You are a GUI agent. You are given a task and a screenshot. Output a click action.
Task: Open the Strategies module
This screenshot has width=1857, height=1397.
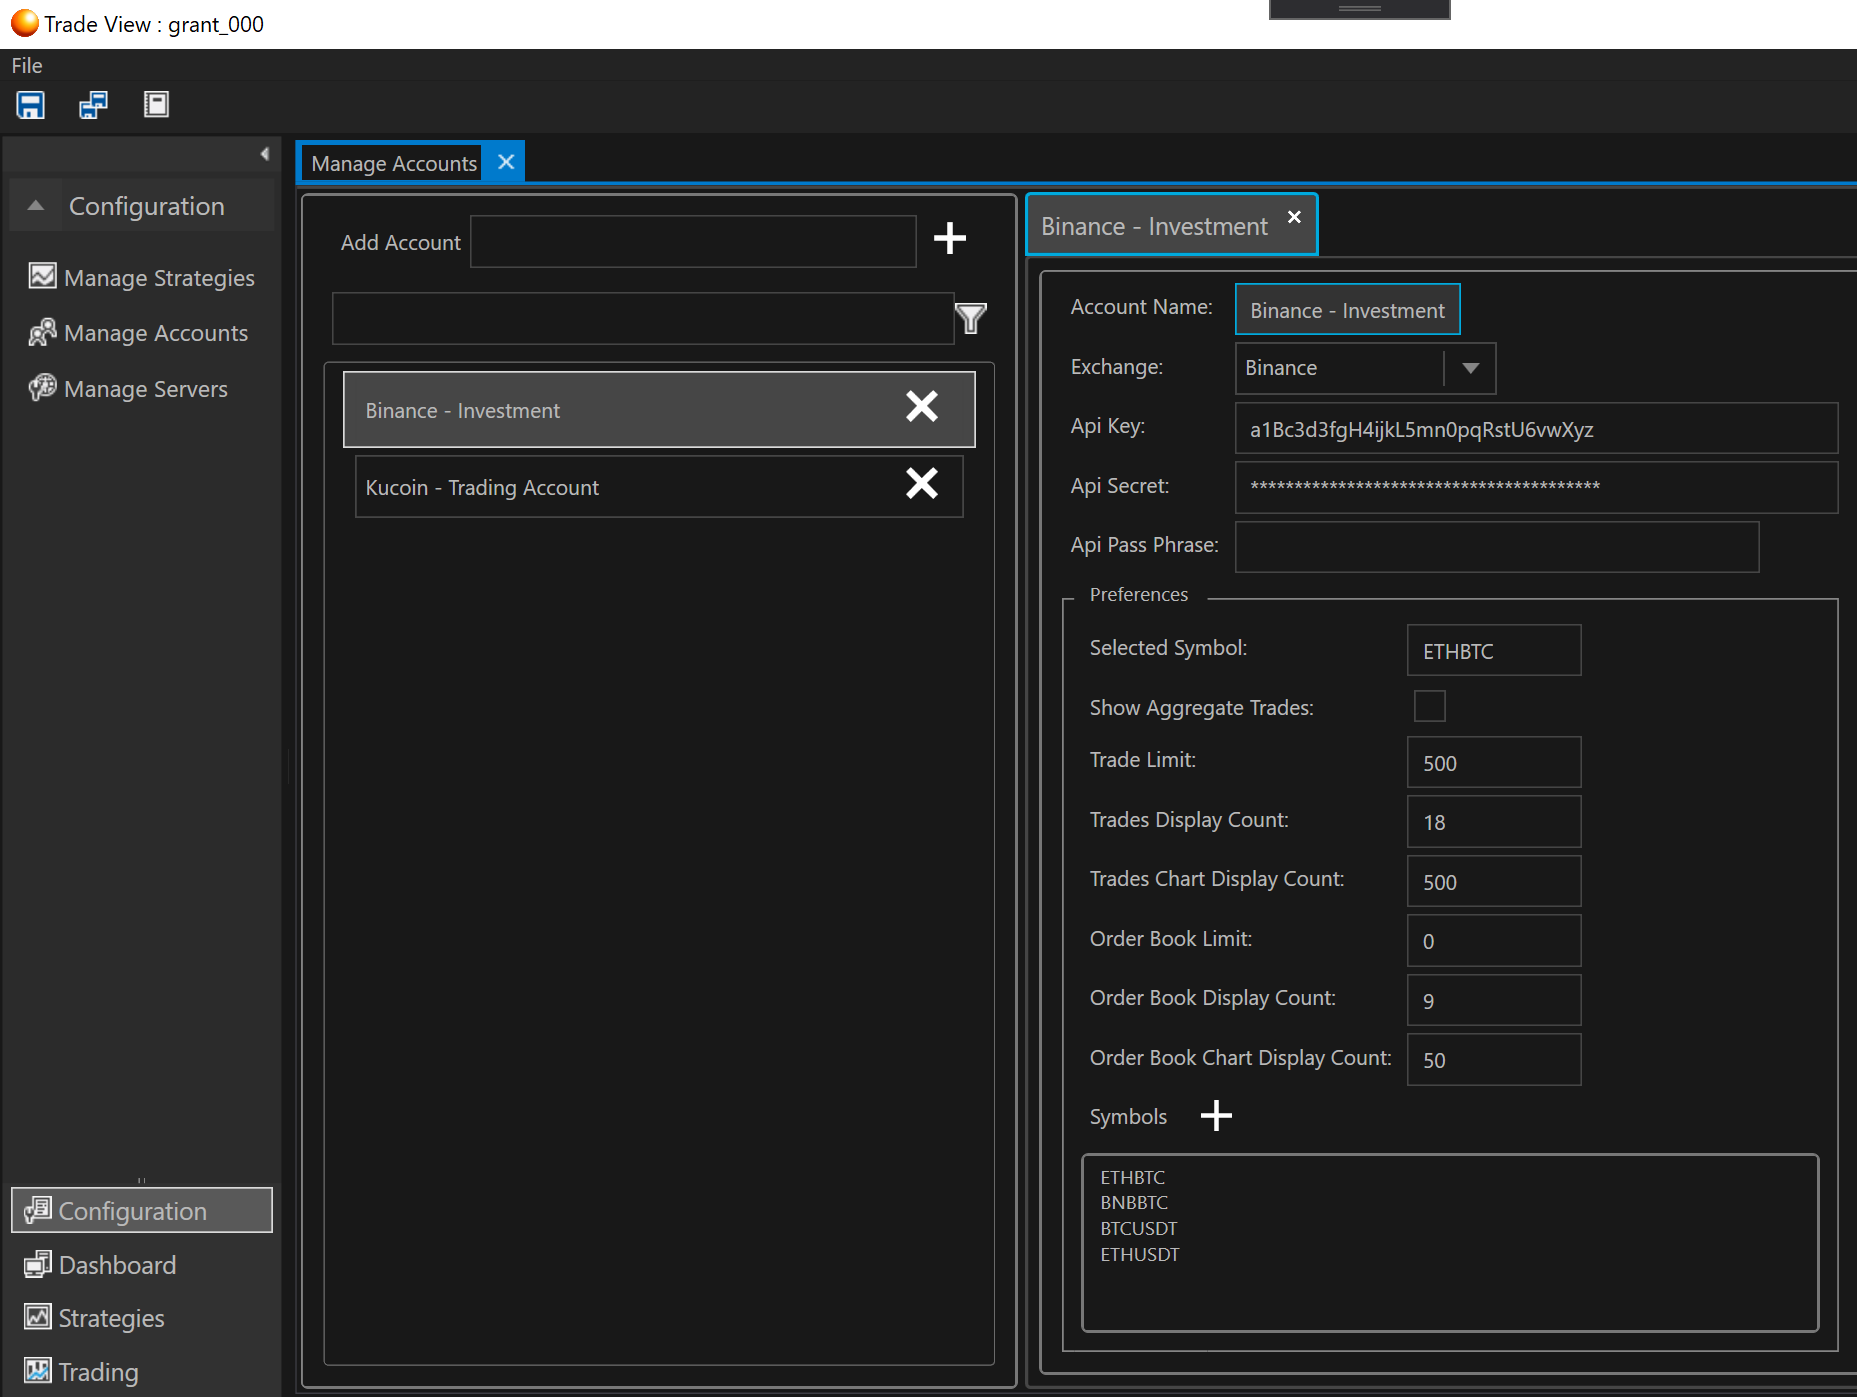95,1318
